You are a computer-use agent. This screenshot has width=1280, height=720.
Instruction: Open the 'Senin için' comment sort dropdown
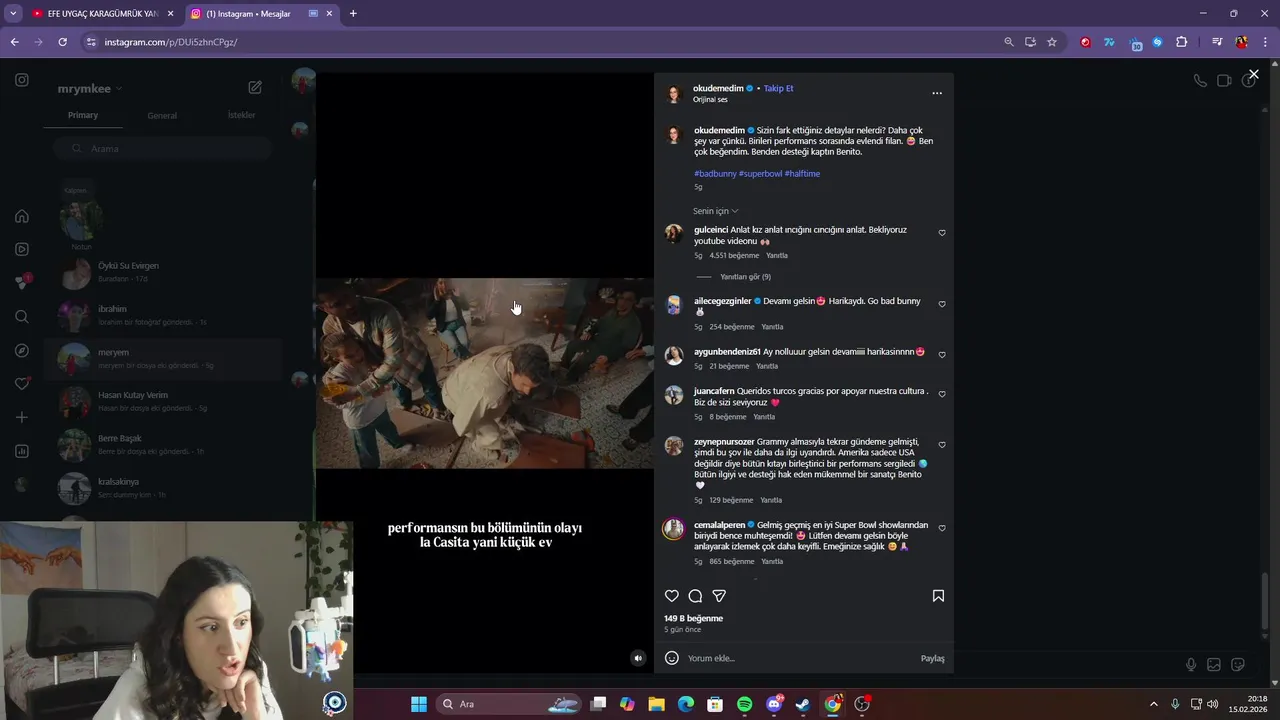tap(715, 211)
